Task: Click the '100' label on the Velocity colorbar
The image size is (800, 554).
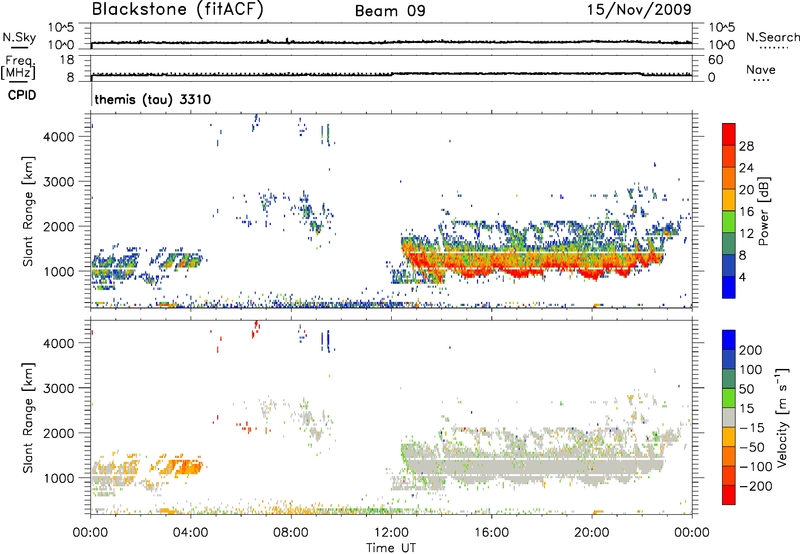Action: (x=751, y=370)
